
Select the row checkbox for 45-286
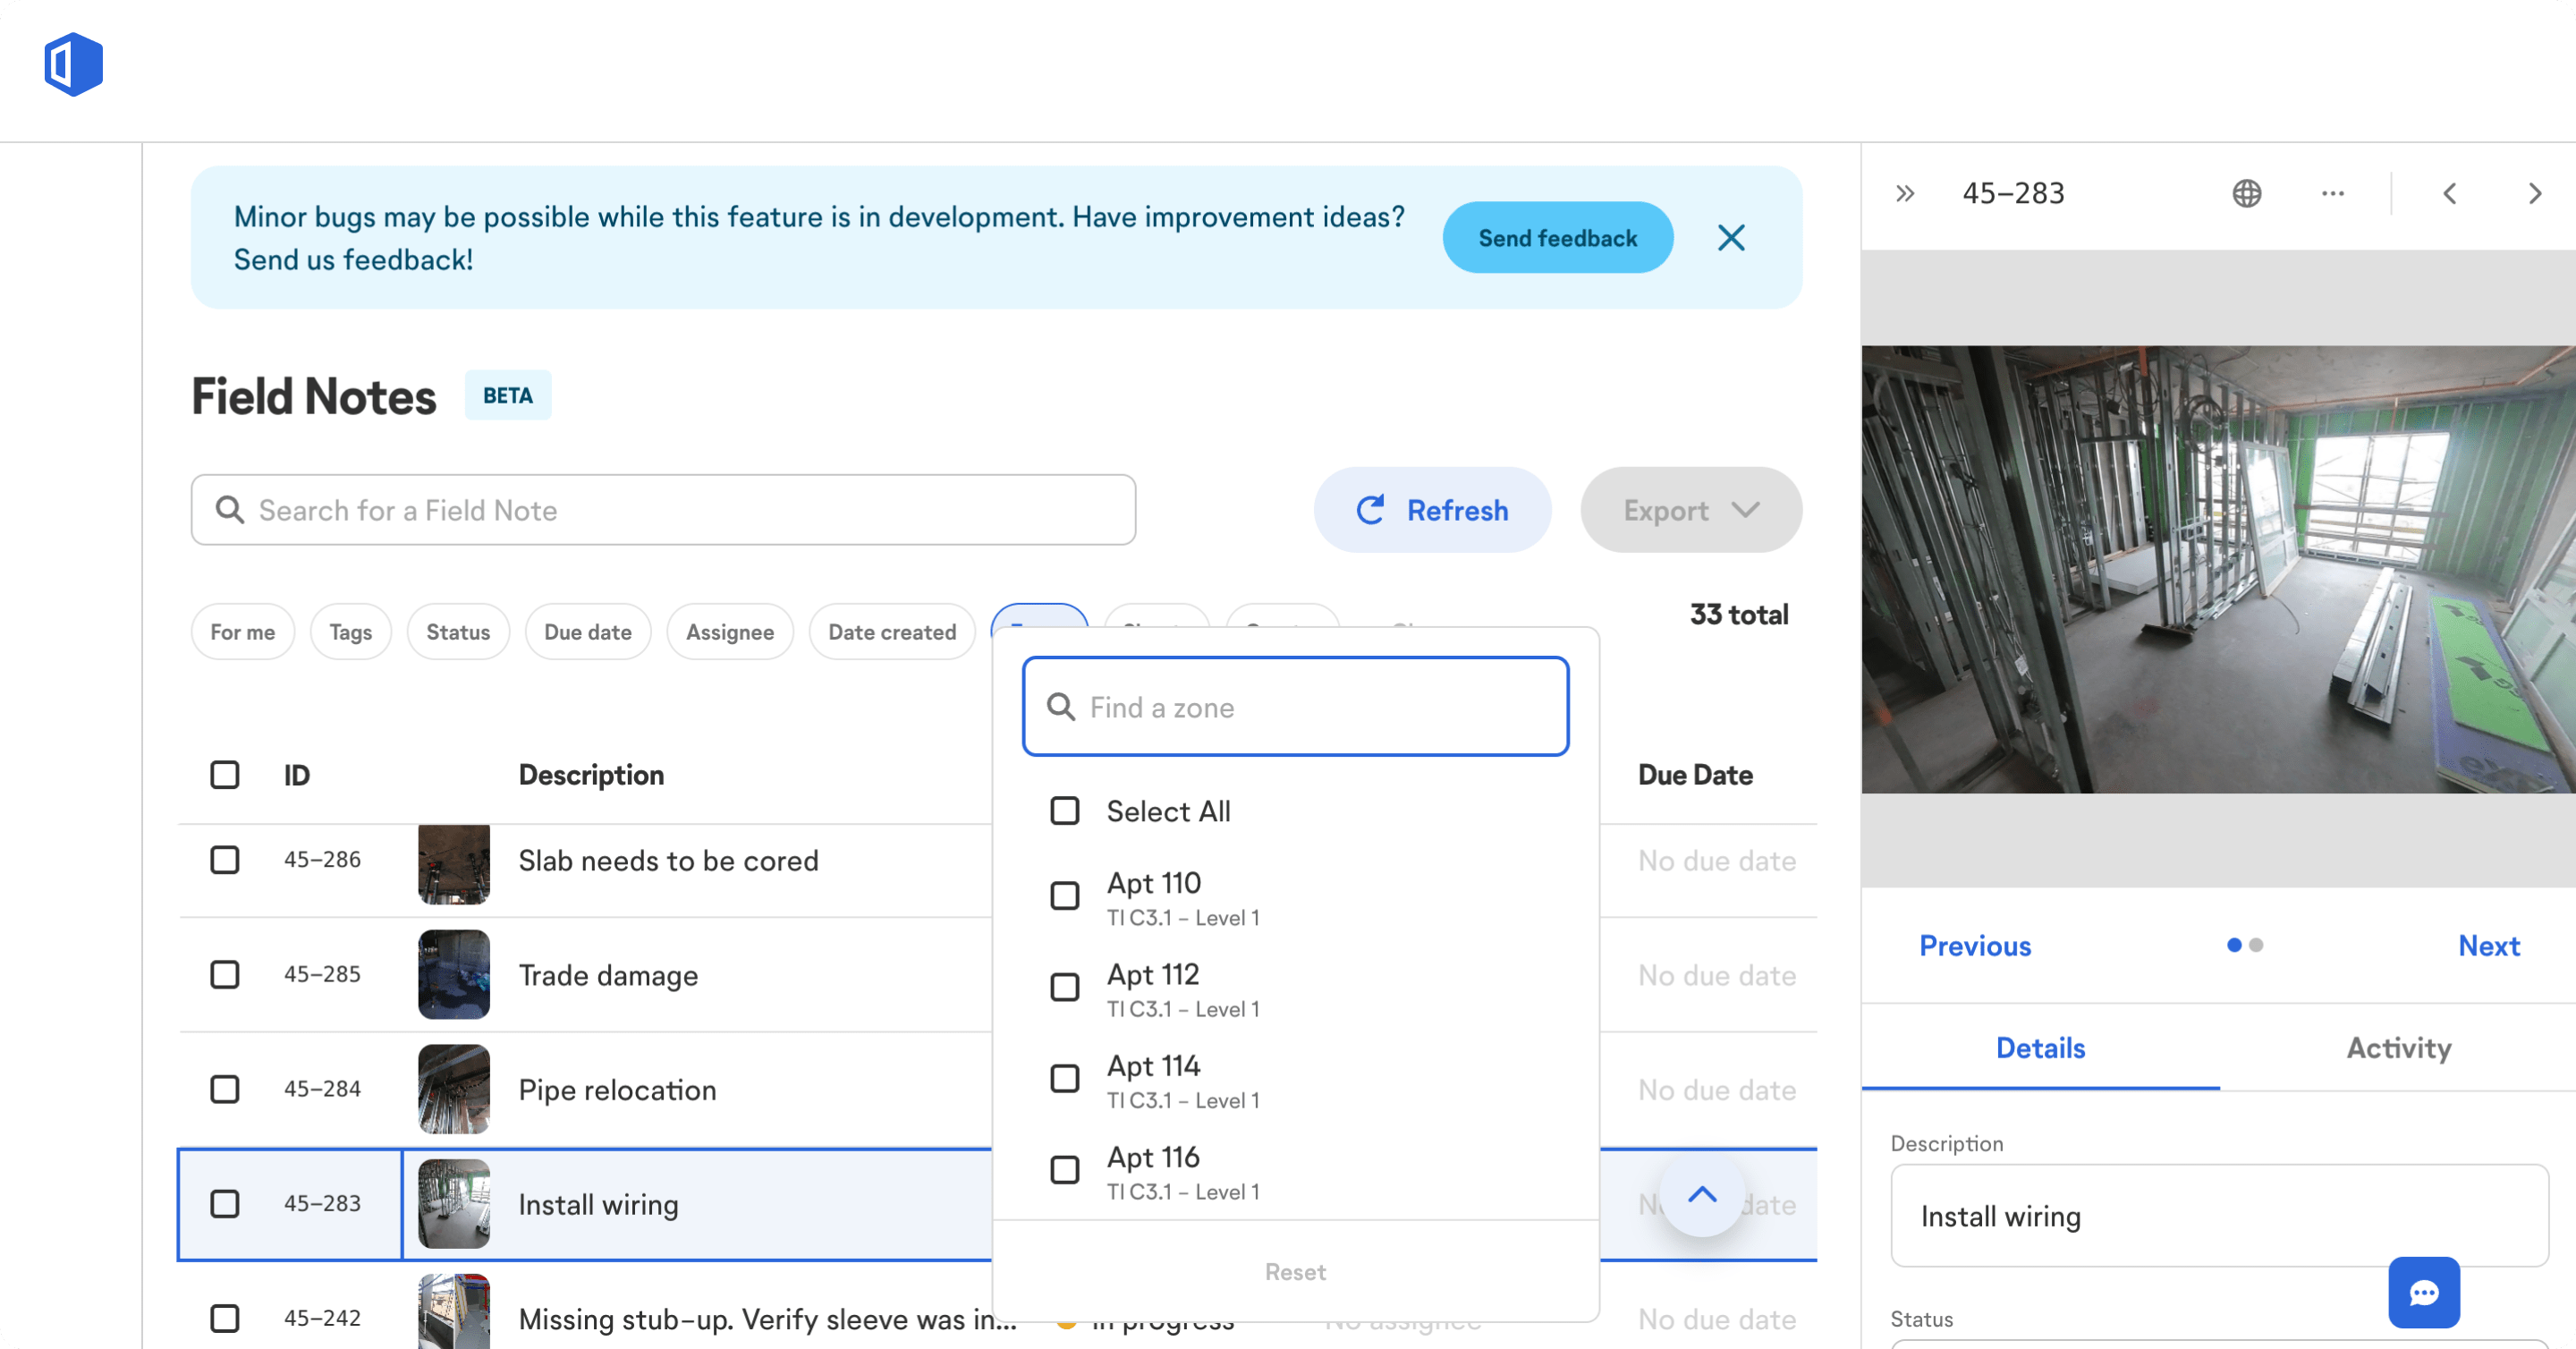225,860
